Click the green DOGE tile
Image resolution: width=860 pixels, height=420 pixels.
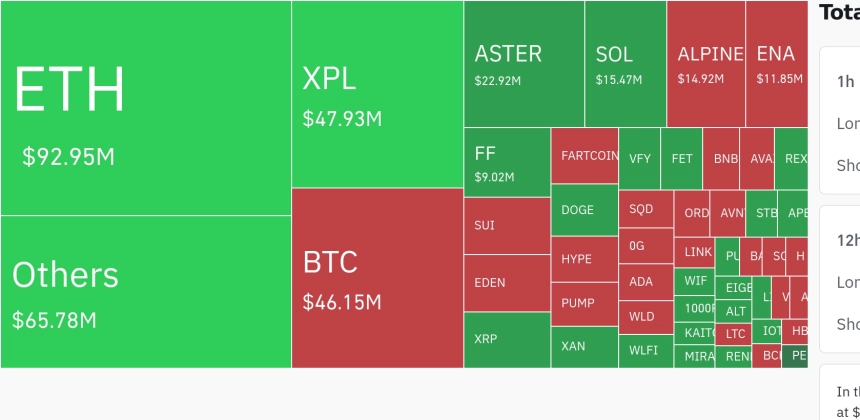(585, 210)
